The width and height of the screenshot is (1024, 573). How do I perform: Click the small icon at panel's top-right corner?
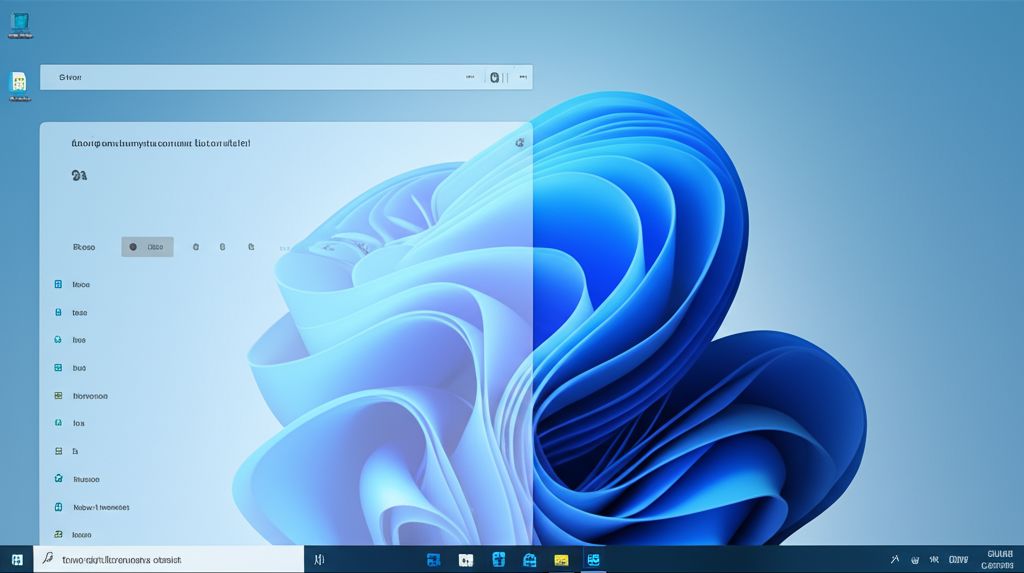[x=520, y=142]
